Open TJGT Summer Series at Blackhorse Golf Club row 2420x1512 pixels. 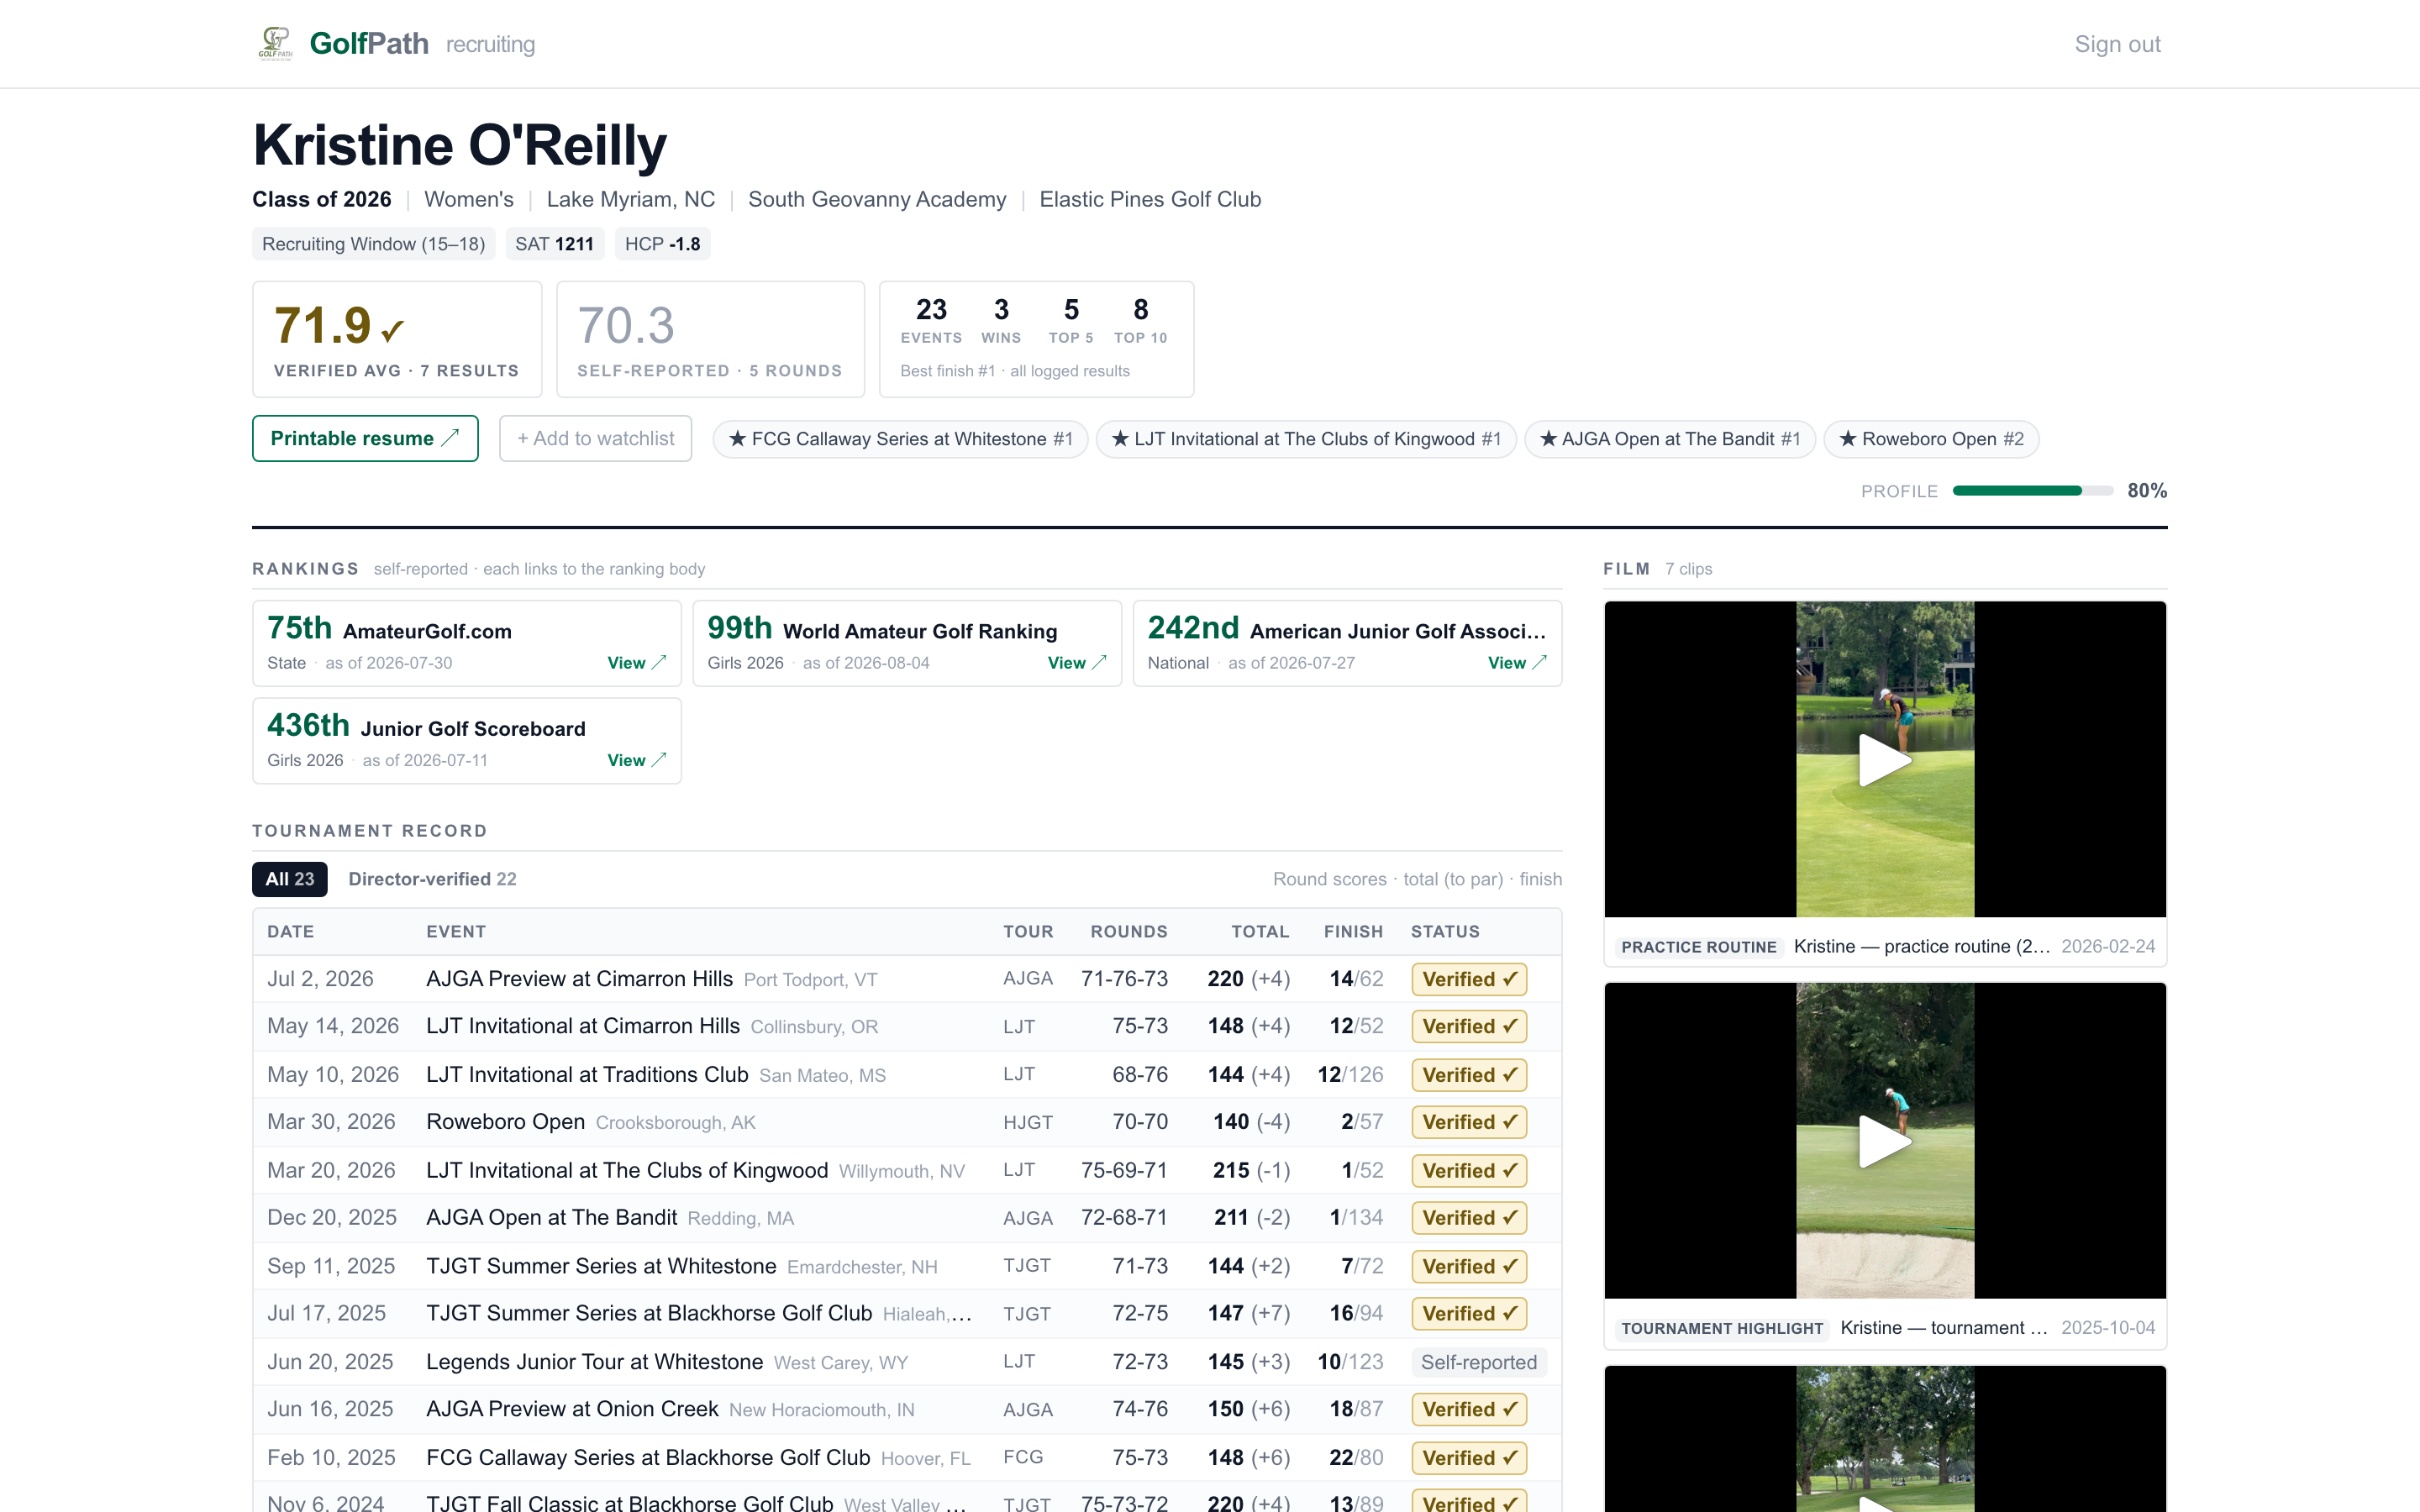coord(907,1313)
